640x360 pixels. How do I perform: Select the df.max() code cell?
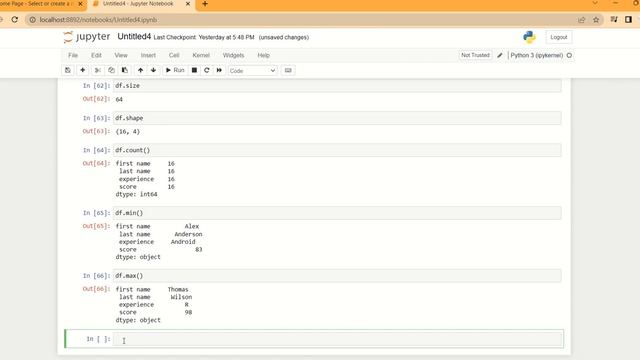337,276
